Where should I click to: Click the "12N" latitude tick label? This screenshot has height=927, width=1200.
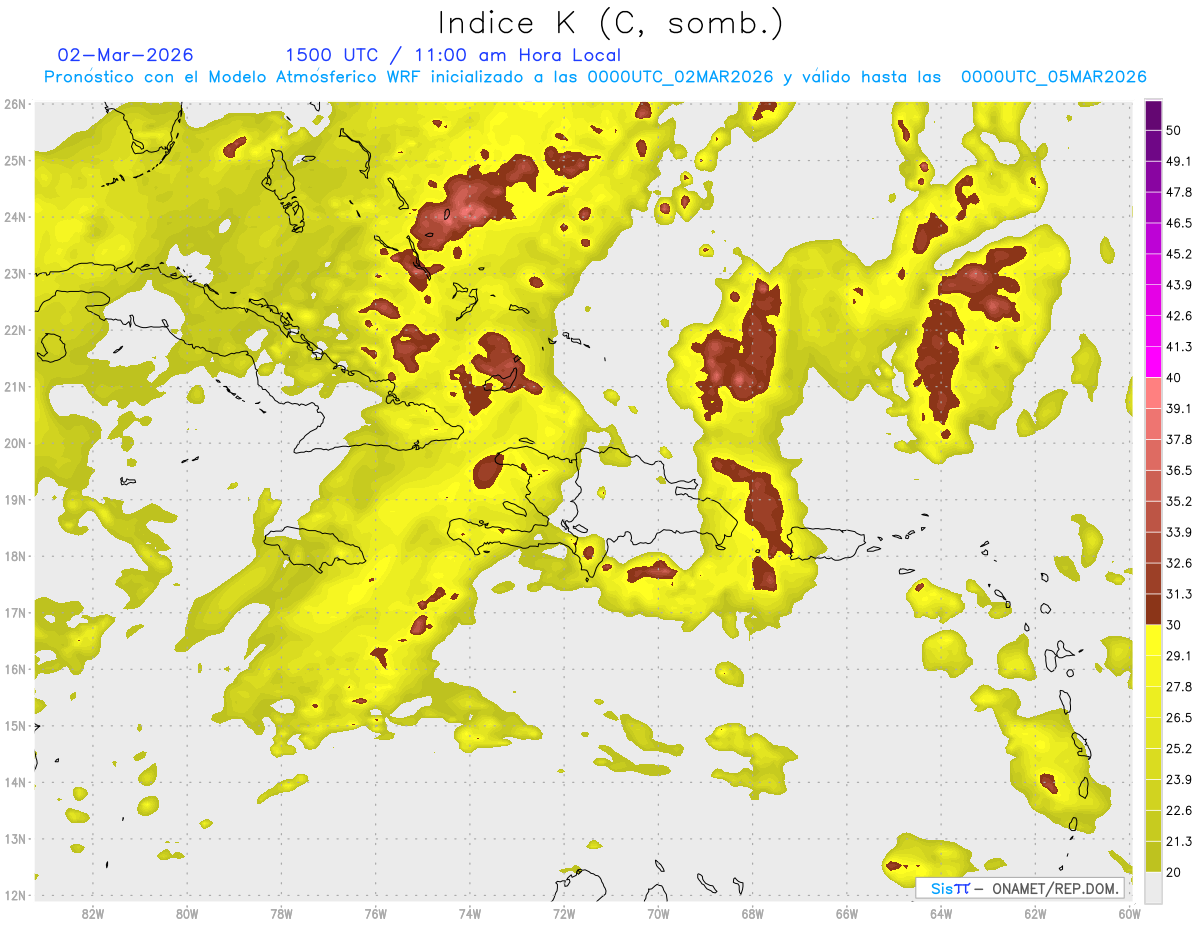coord(15,895)
